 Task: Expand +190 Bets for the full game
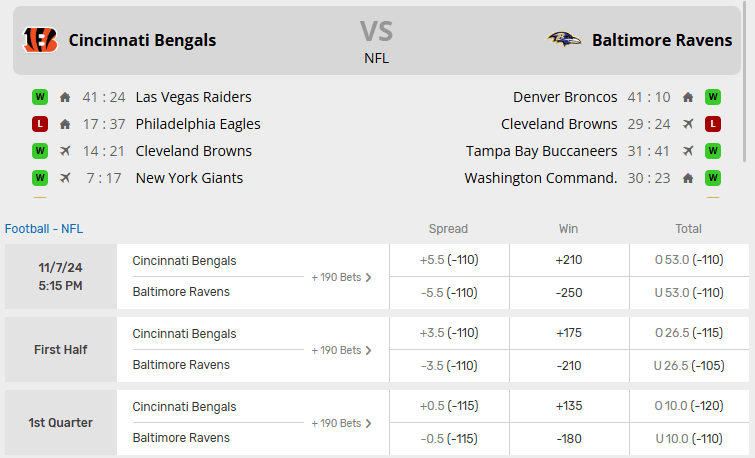[x=341, y=277]
